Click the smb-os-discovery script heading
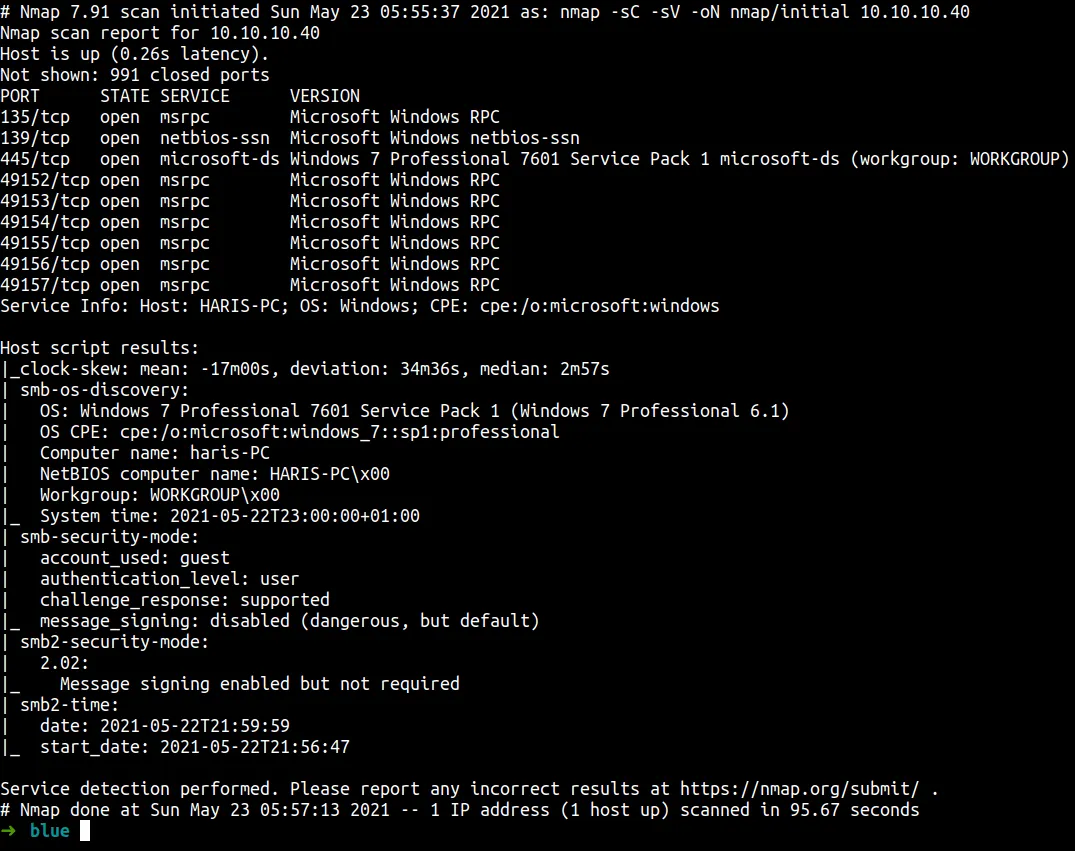 coord(104,390)
